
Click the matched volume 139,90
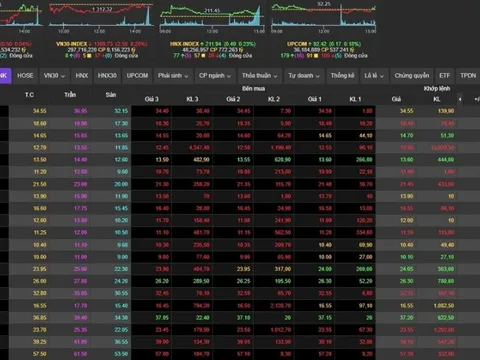point(446,111)
